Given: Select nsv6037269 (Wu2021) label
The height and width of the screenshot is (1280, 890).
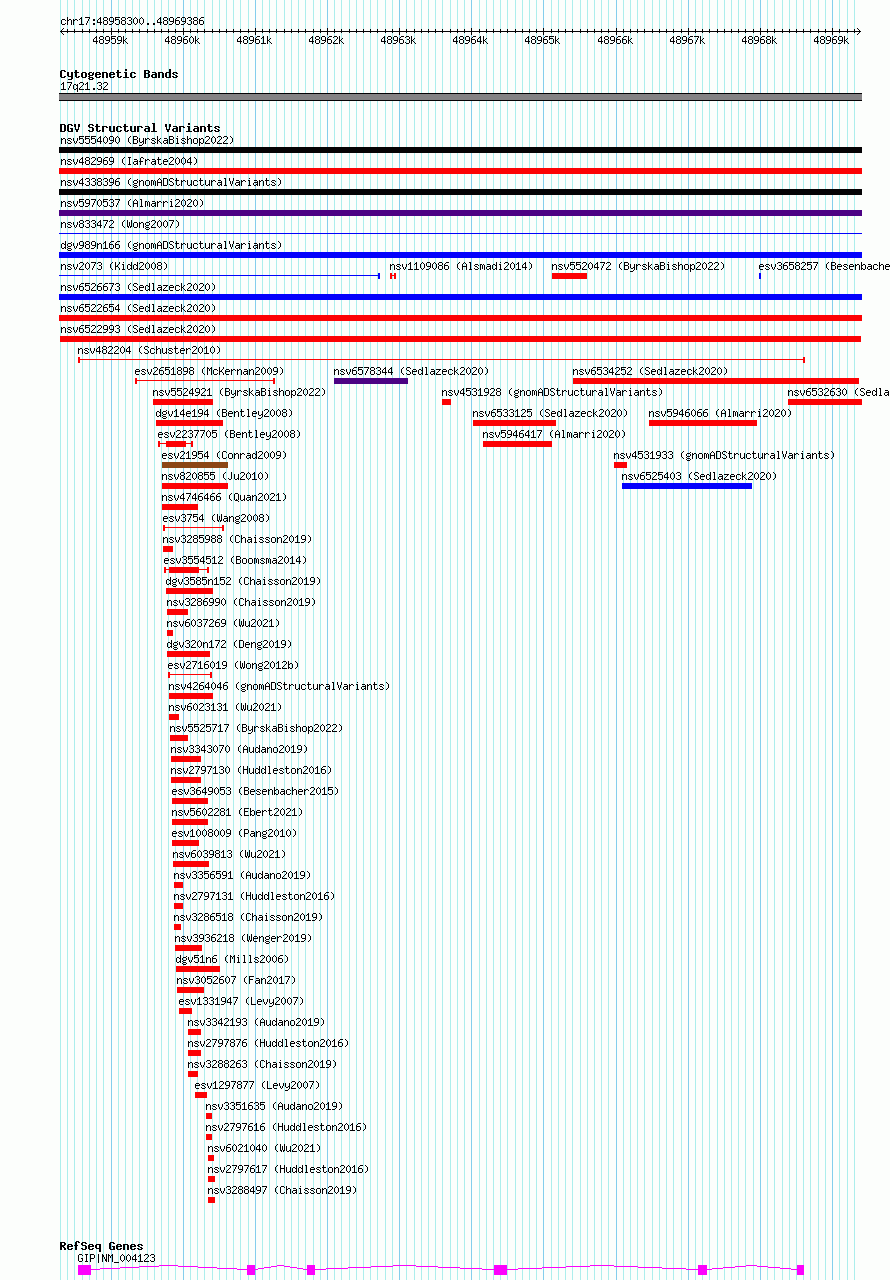Looking at the screenshot, I should coord(223,623).
